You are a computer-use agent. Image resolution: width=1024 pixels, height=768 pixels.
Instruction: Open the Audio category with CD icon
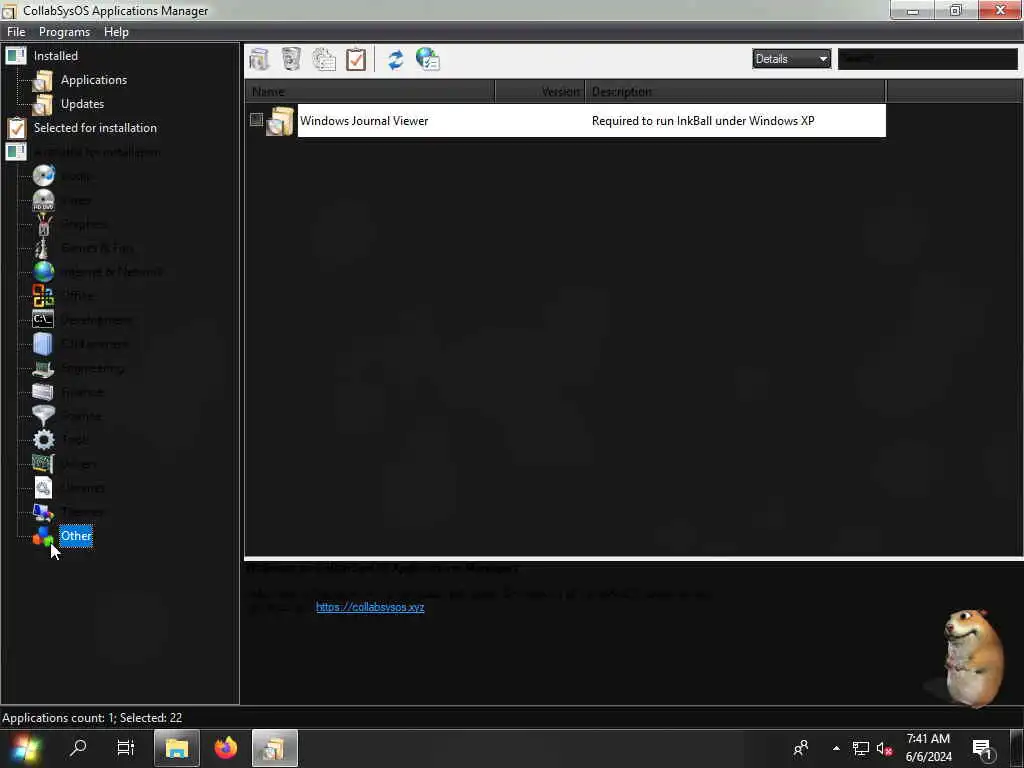pyautogui.click(x=44, y=176)
